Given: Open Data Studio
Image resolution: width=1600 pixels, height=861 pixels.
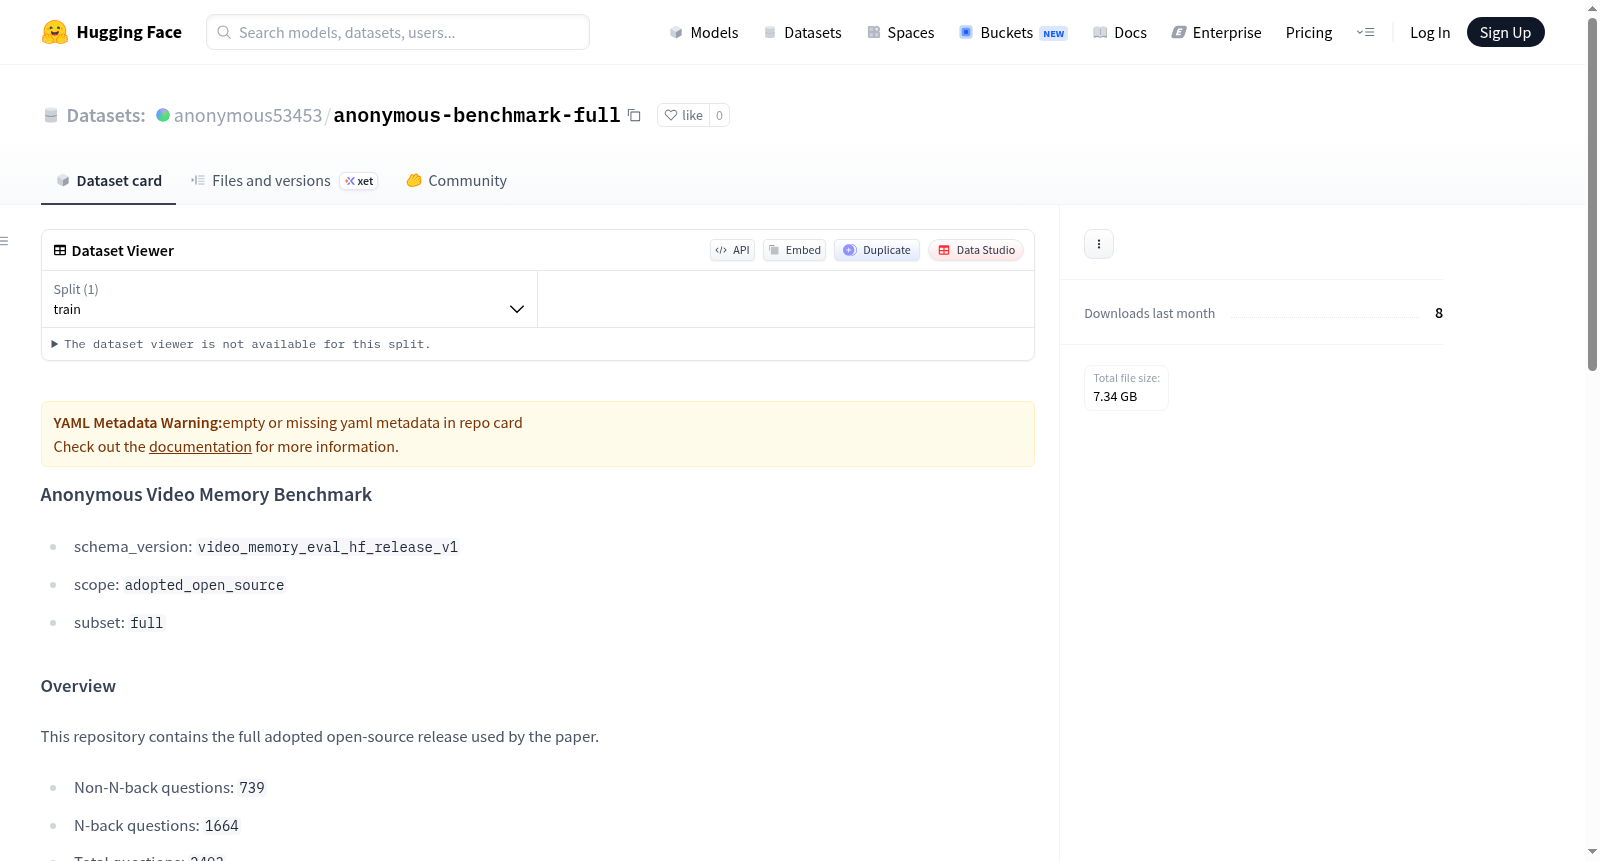Looking at the screenshot, I should coord(976,250).
